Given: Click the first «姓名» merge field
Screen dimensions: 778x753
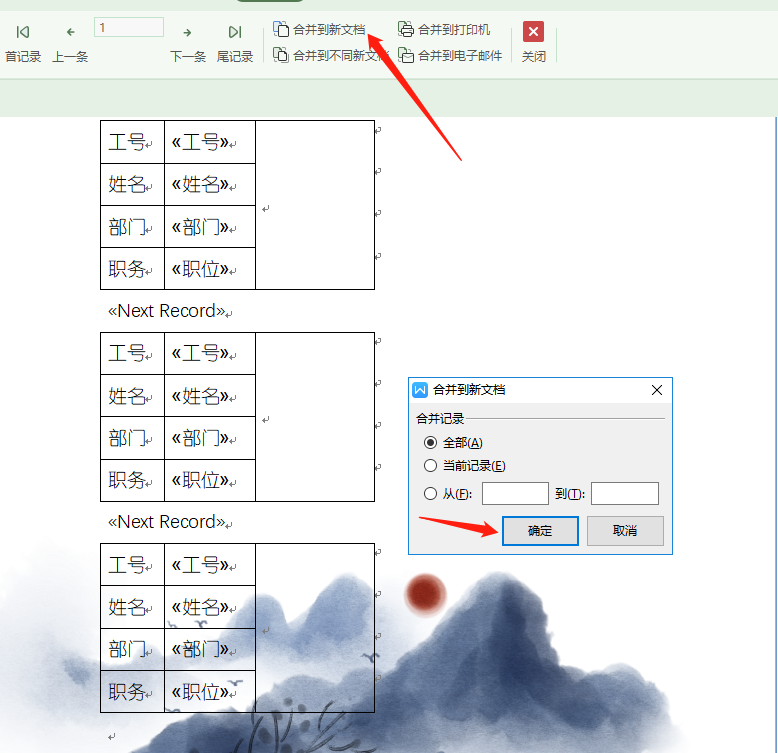Looking at the screenshot, I should click(x=201, y=185).
